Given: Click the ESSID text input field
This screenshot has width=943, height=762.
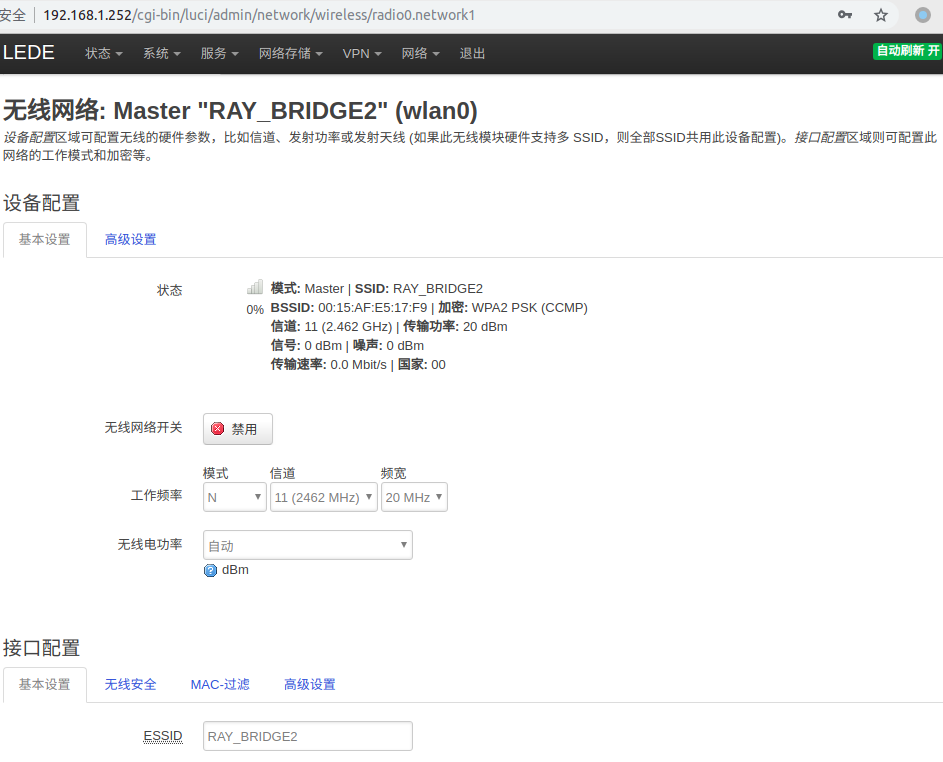Looking at the screenshot, I should click(x=307, y=736).
